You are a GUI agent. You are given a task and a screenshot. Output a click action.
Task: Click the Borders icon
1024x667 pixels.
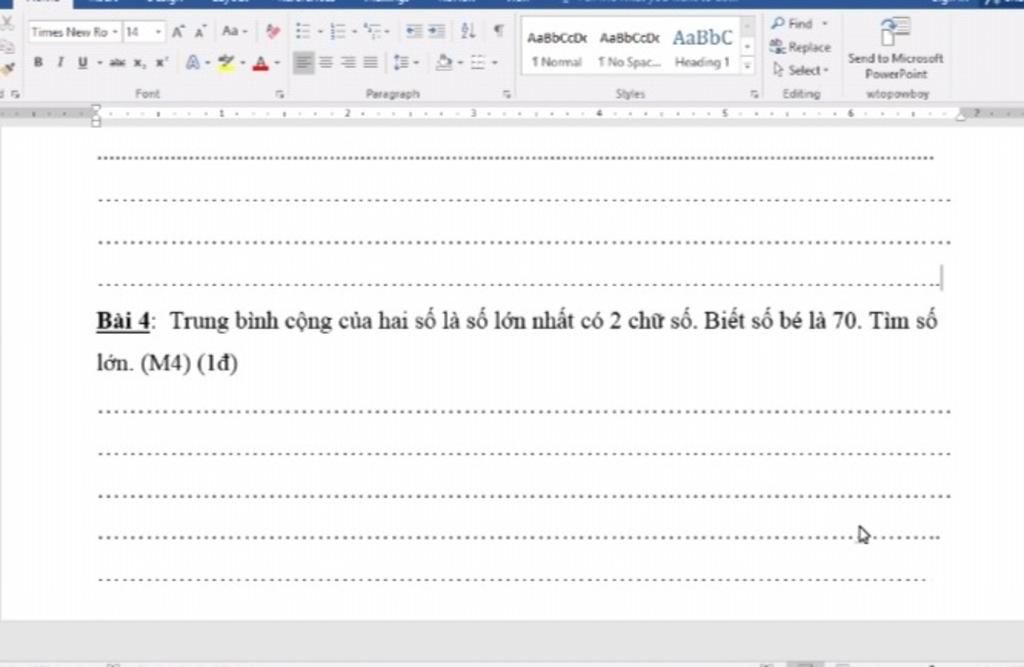click(478, 63)
